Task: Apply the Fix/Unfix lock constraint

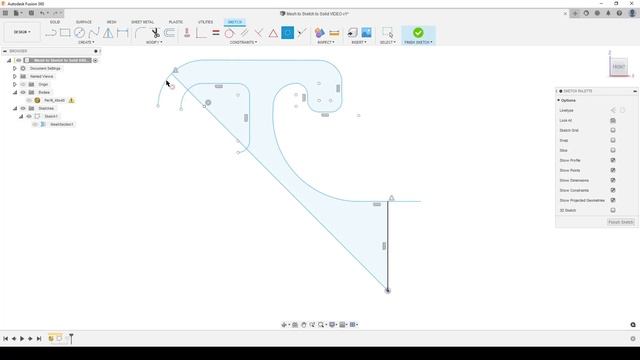Action: coord(187,33)
